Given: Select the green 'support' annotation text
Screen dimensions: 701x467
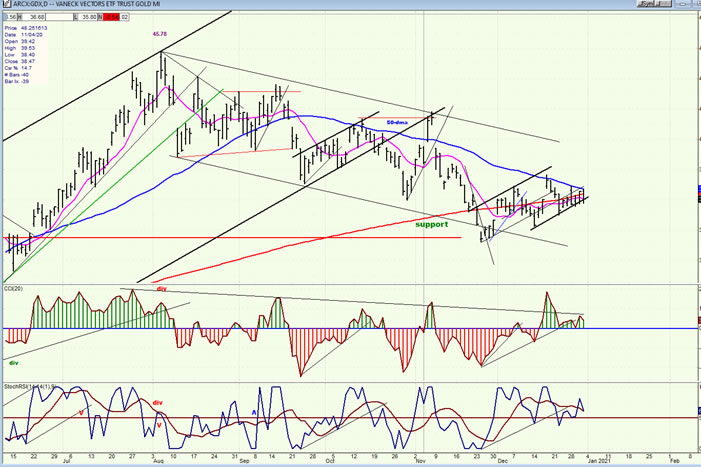Looking at the screenshot, I should click(432, 224).
